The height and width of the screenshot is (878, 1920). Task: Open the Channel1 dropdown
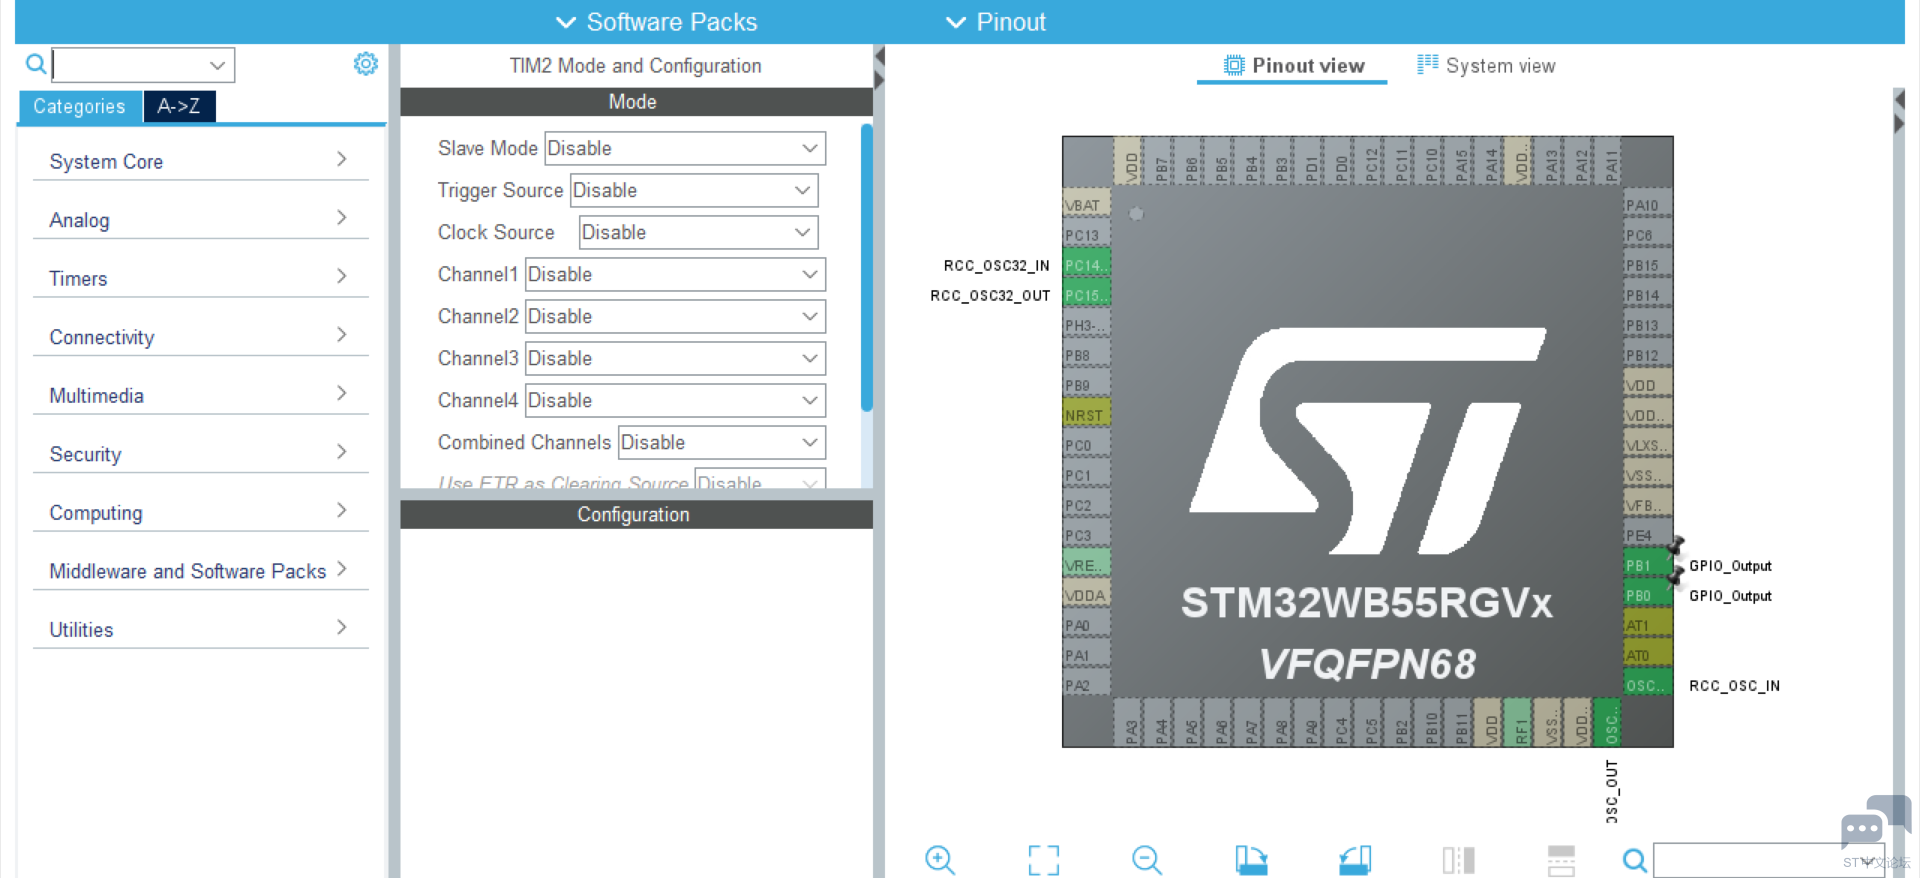click(675, 274)
